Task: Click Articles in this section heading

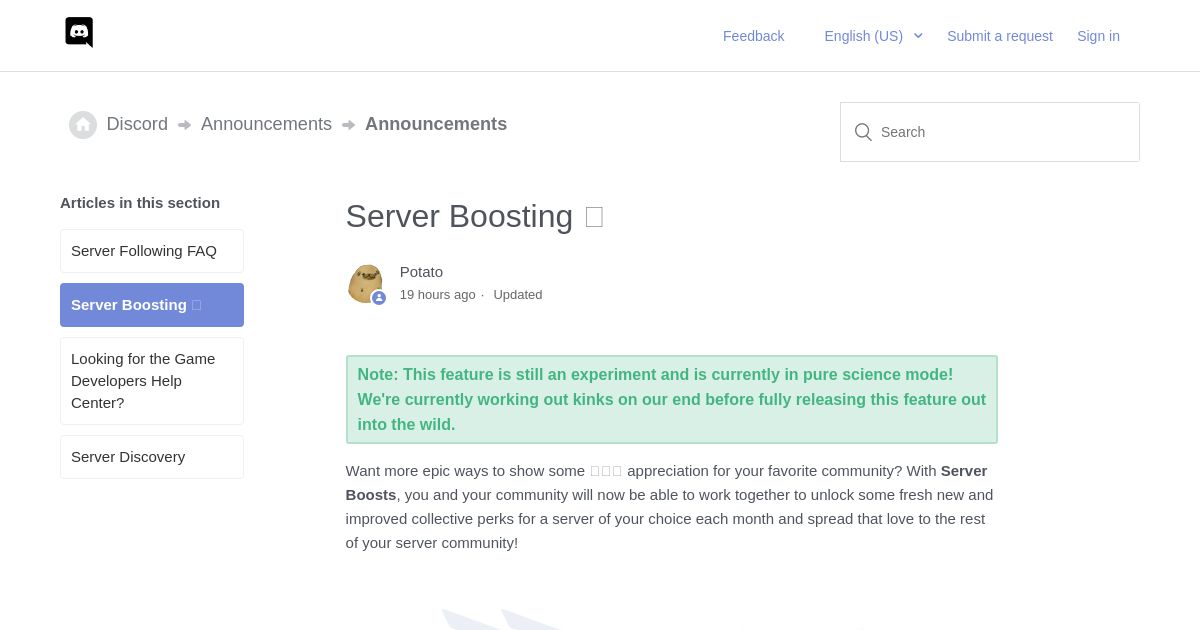Action: click(x=140, y=203)
